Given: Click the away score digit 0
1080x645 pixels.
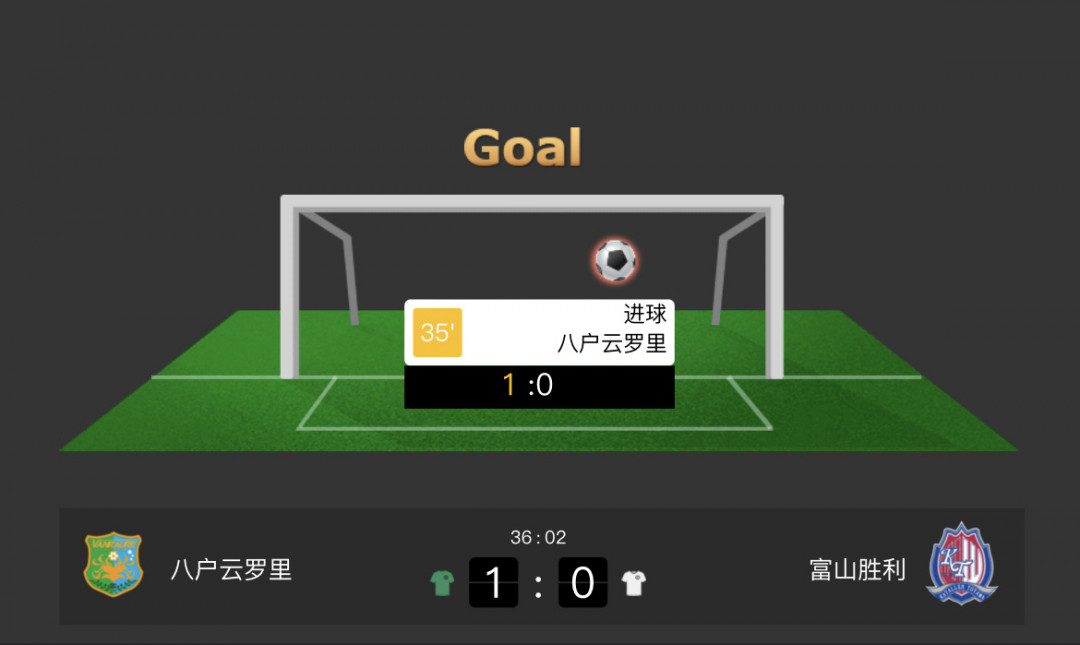Looking at the screenshot, I should coord(583,582).
